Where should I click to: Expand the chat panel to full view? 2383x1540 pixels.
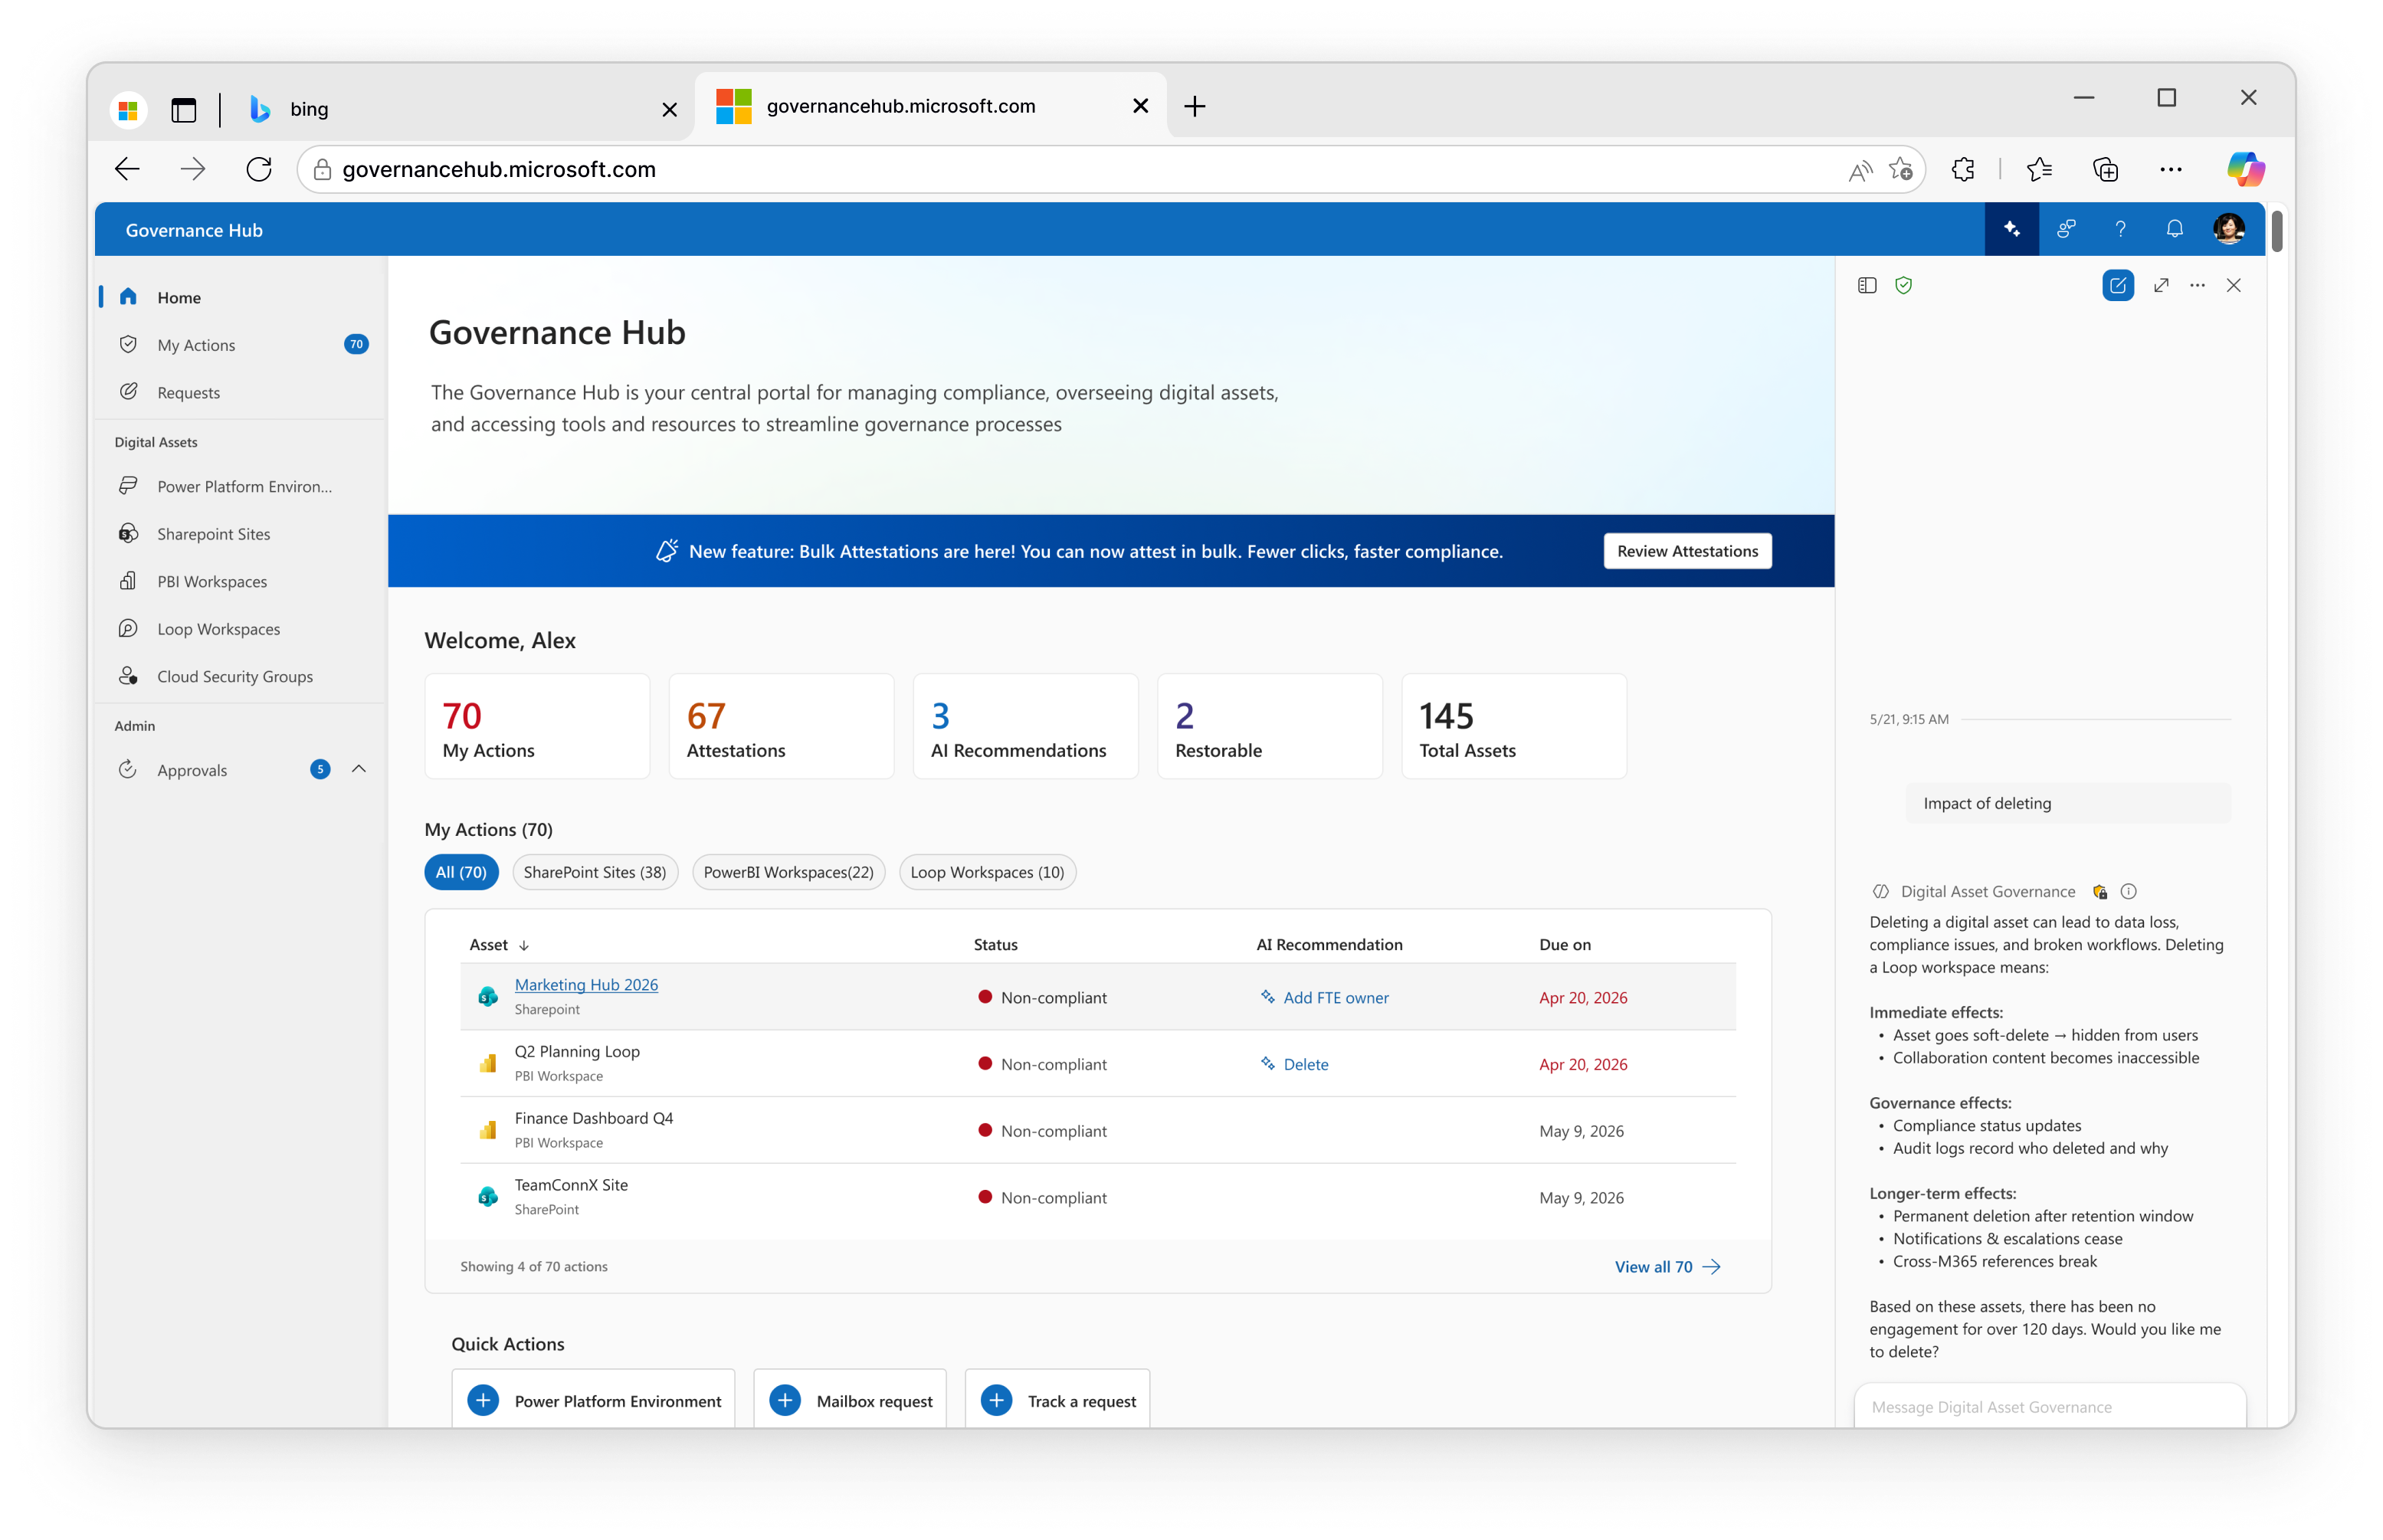click(x=2161, y=286)
